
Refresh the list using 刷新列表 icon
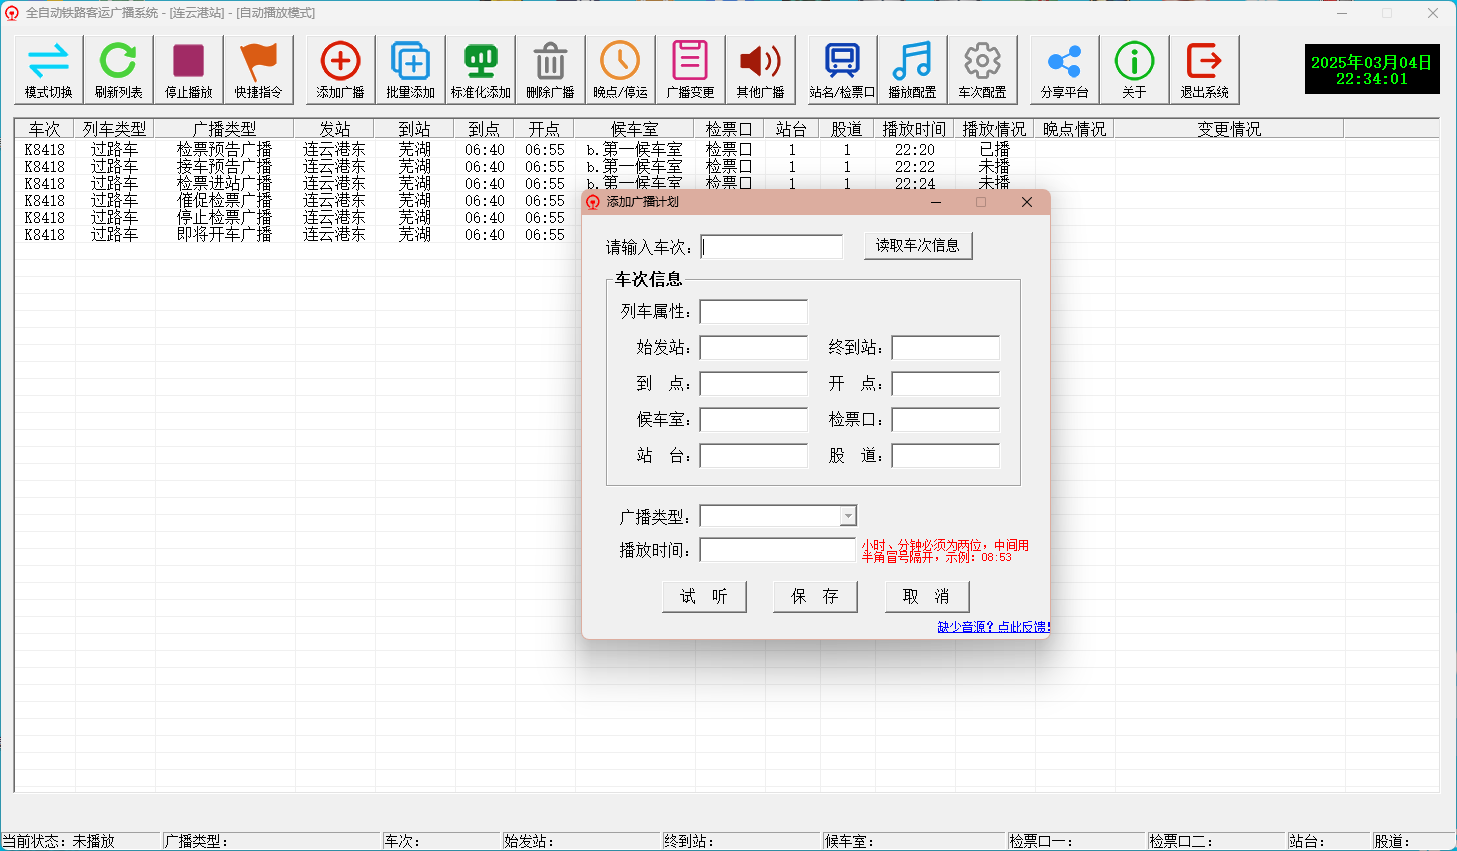click(119, 69)
